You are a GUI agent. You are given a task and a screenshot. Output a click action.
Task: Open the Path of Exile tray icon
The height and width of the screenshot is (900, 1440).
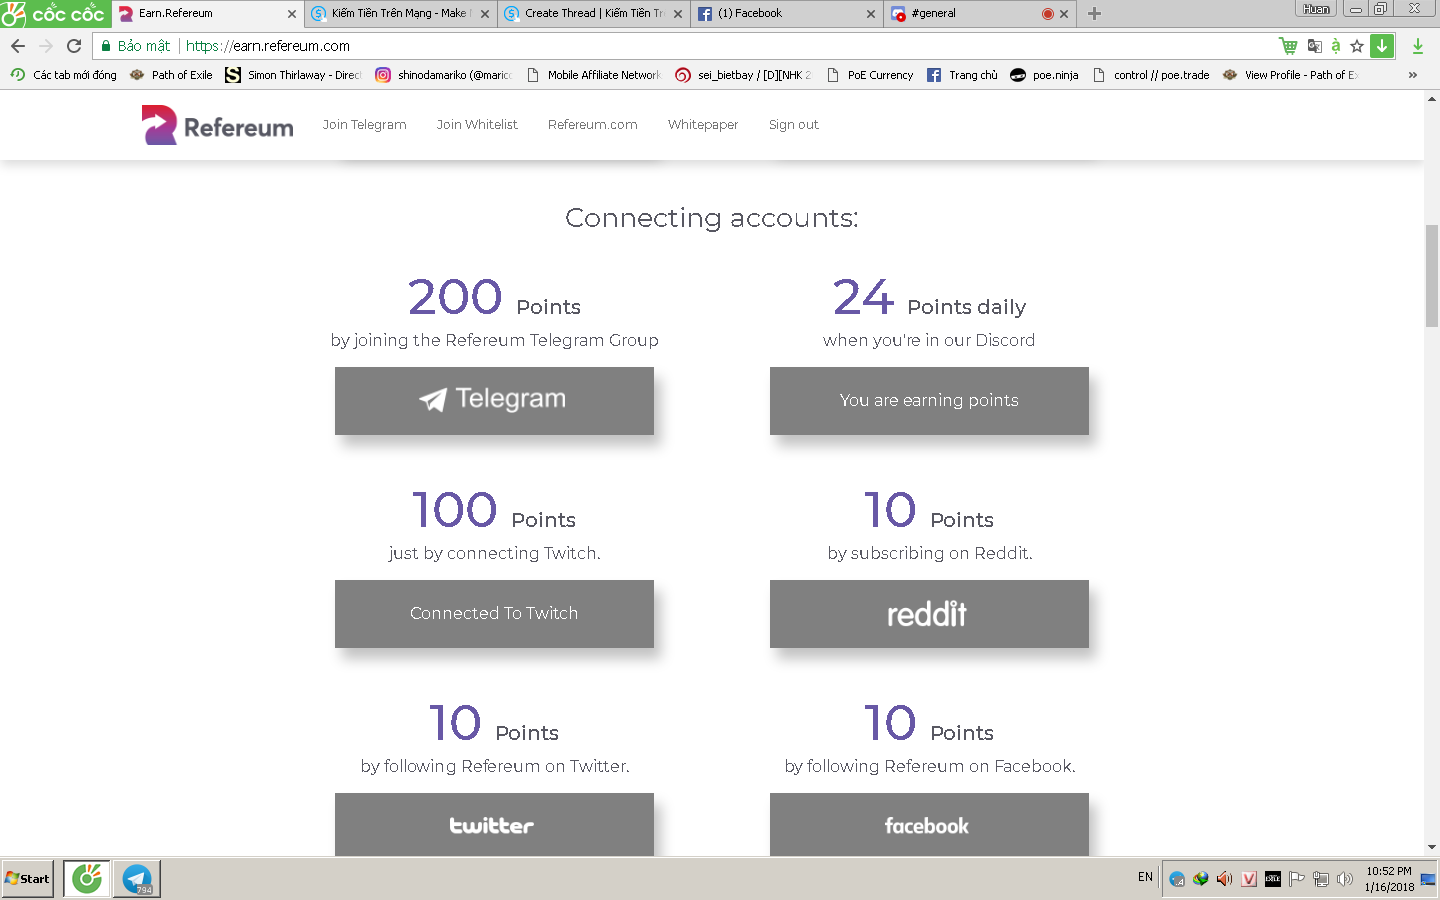(1273, 879)
